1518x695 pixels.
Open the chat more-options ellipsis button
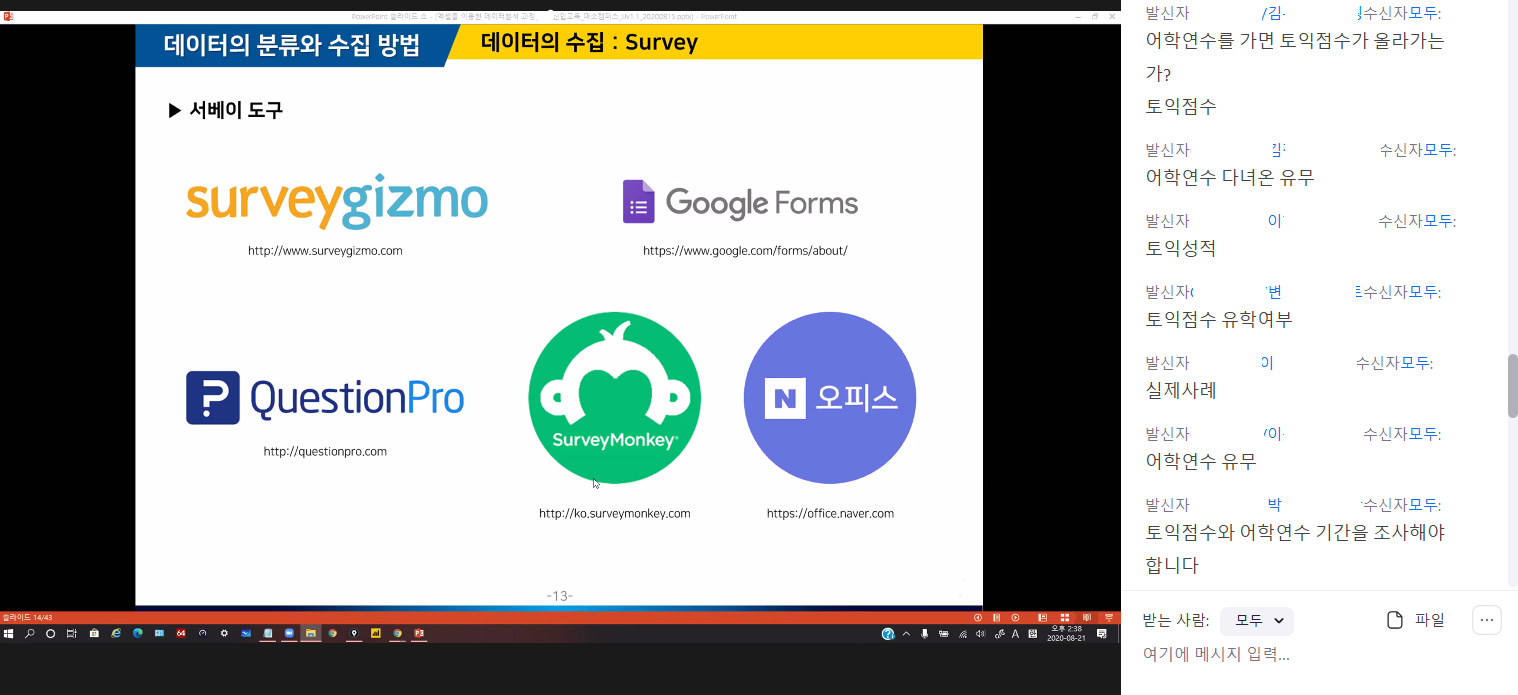coord(1486,620)
